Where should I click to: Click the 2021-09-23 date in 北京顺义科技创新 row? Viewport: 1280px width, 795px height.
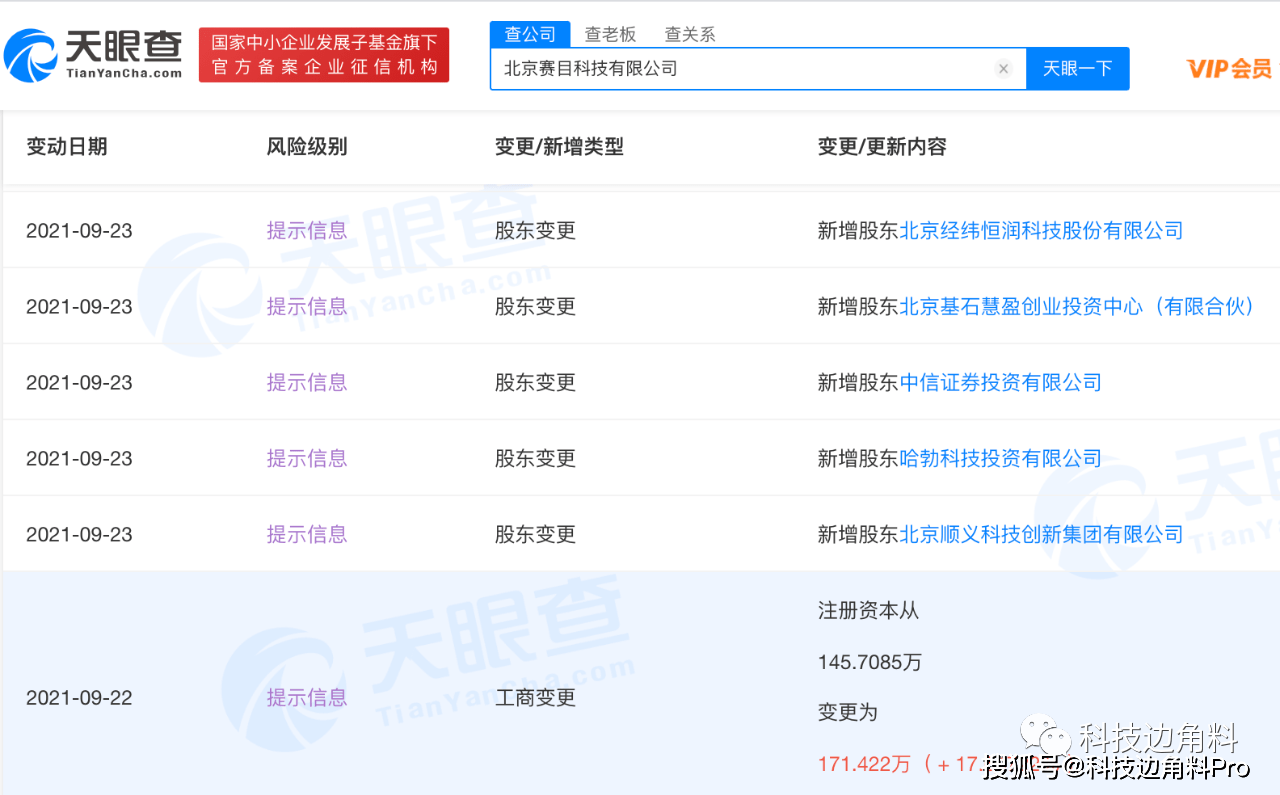pyautogui.click(x=79, y=535)
